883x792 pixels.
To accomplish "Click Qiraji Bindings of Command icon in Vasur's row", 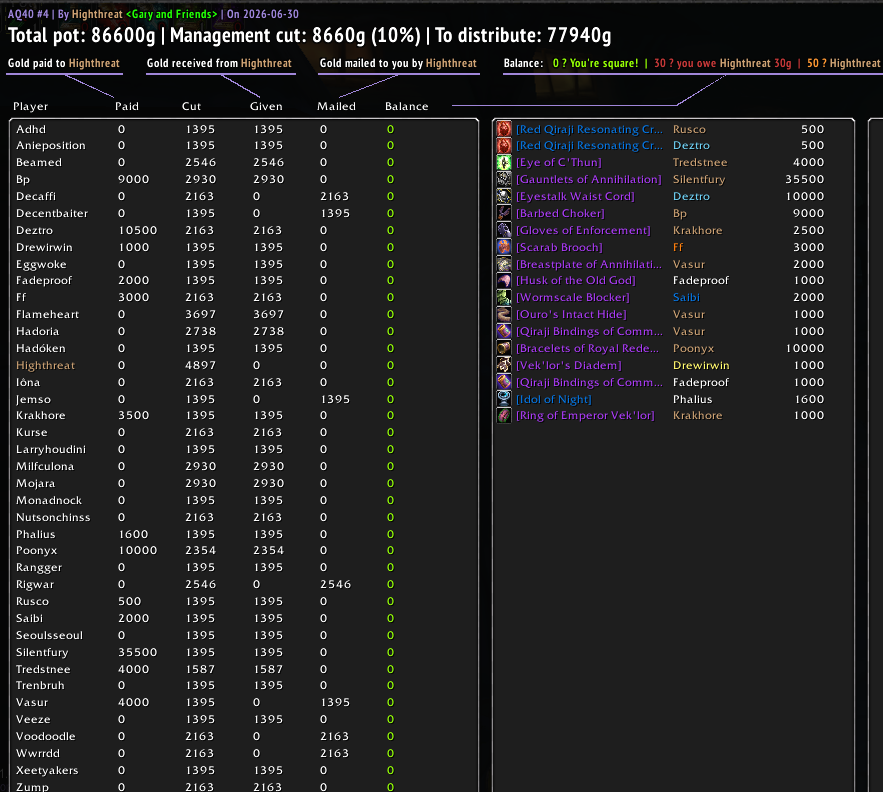I will [x=504, y=331].
